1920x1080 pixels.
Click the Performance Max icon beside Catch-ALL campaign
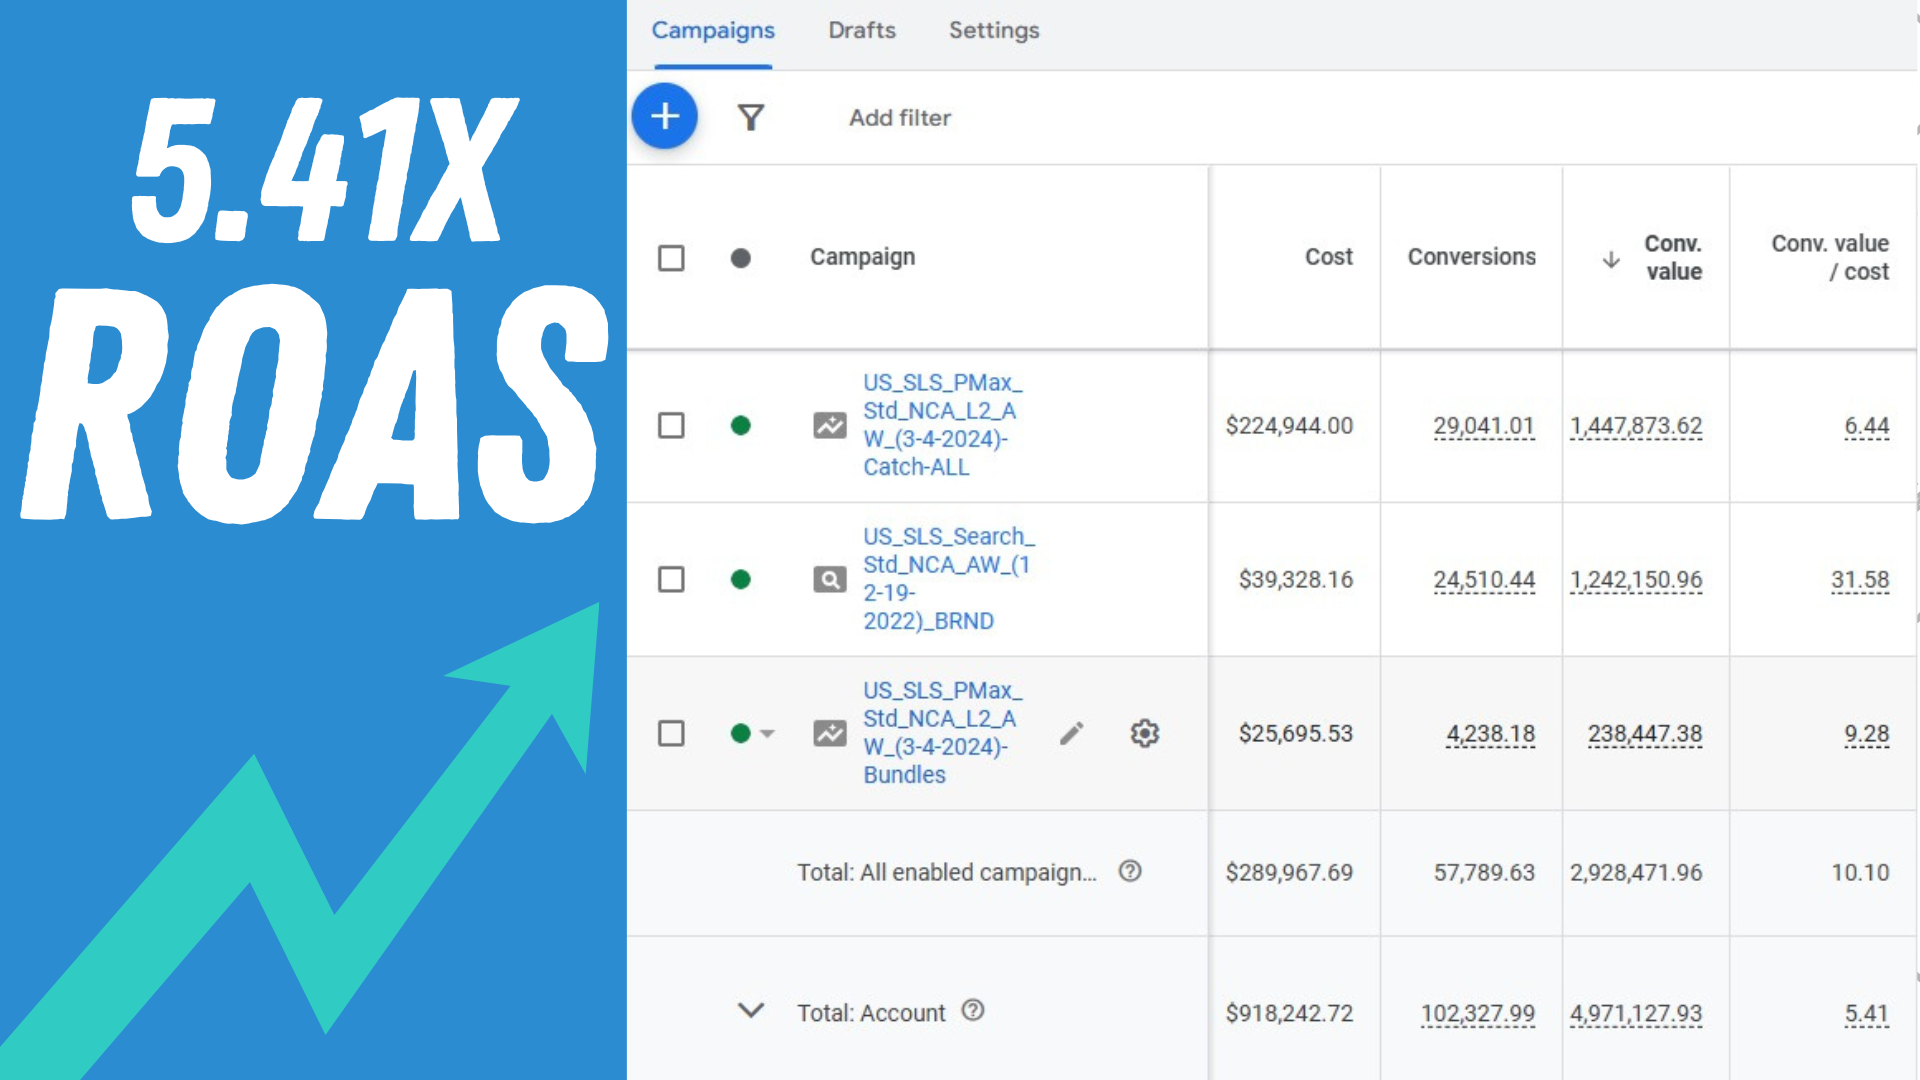coord(829,426)
